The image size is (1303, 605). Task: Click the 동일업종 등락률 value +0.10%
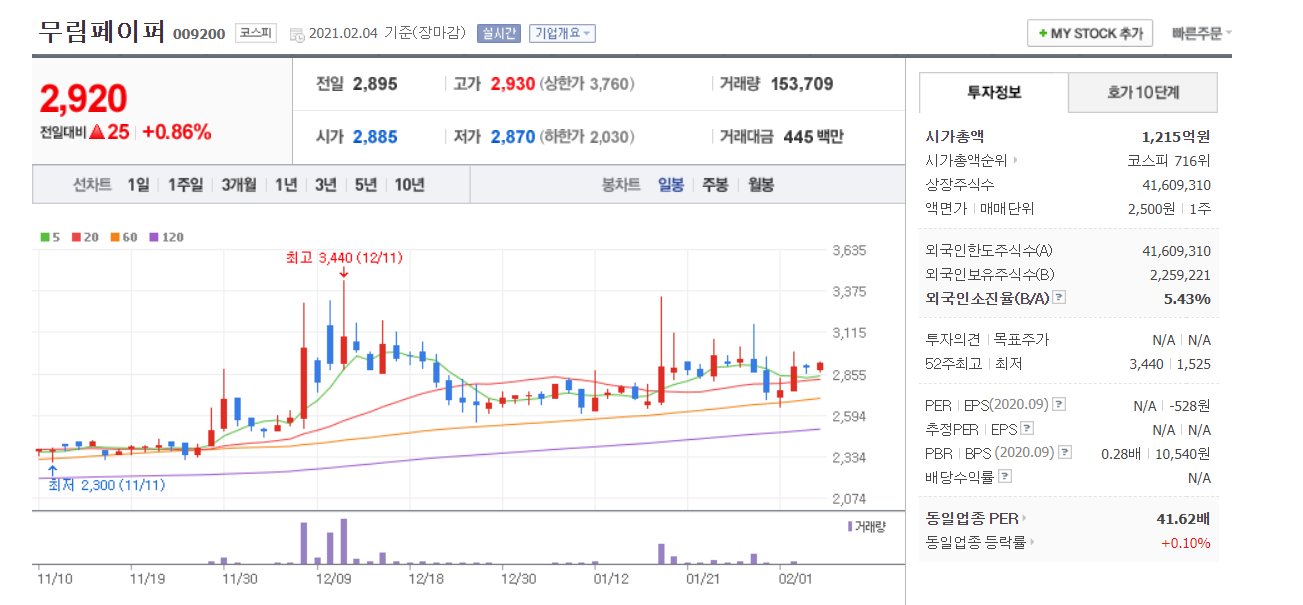pos(1185,542)
